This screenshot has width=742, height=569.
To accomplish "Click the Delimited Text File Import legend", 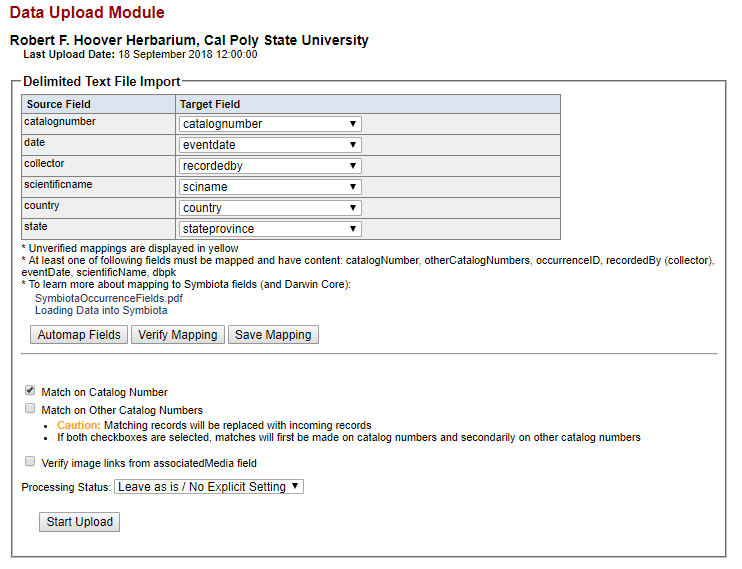I will tap(102, 81).
